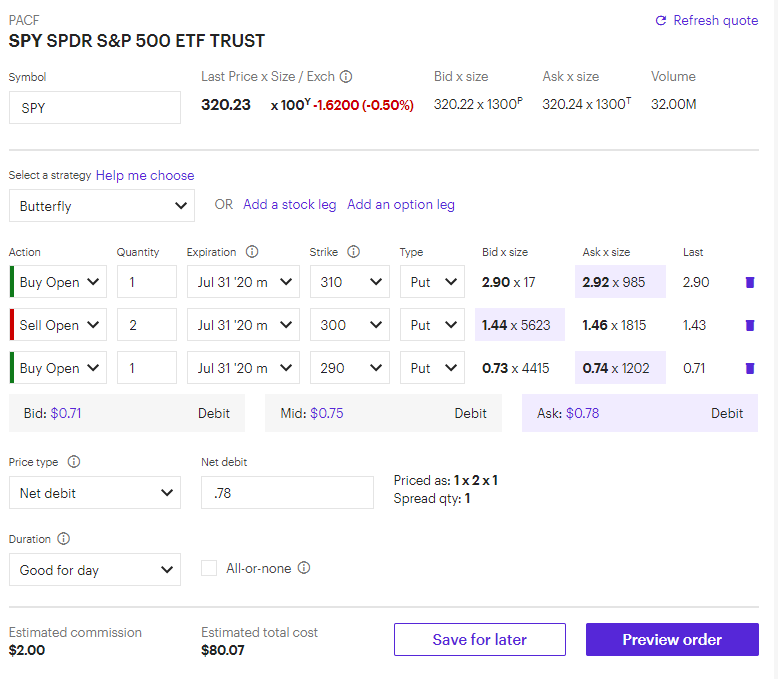Enable the All-or-none checkbox

(209, 568)
